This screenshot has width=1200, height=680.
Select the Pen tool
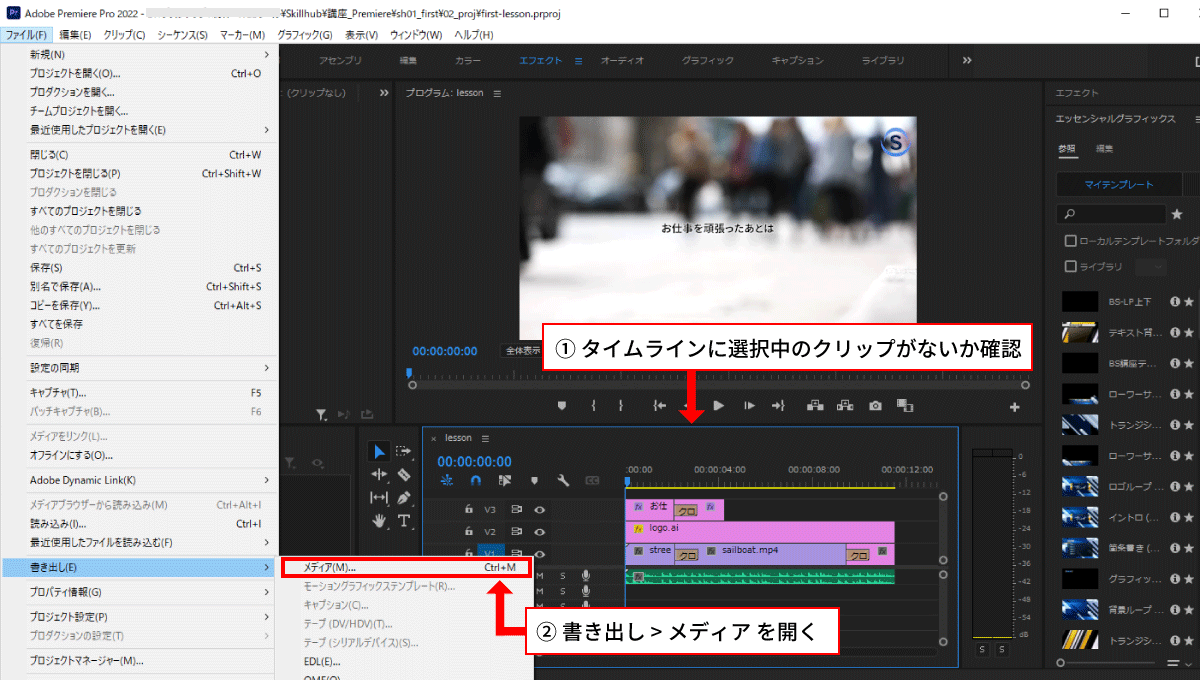click(404, 498)
